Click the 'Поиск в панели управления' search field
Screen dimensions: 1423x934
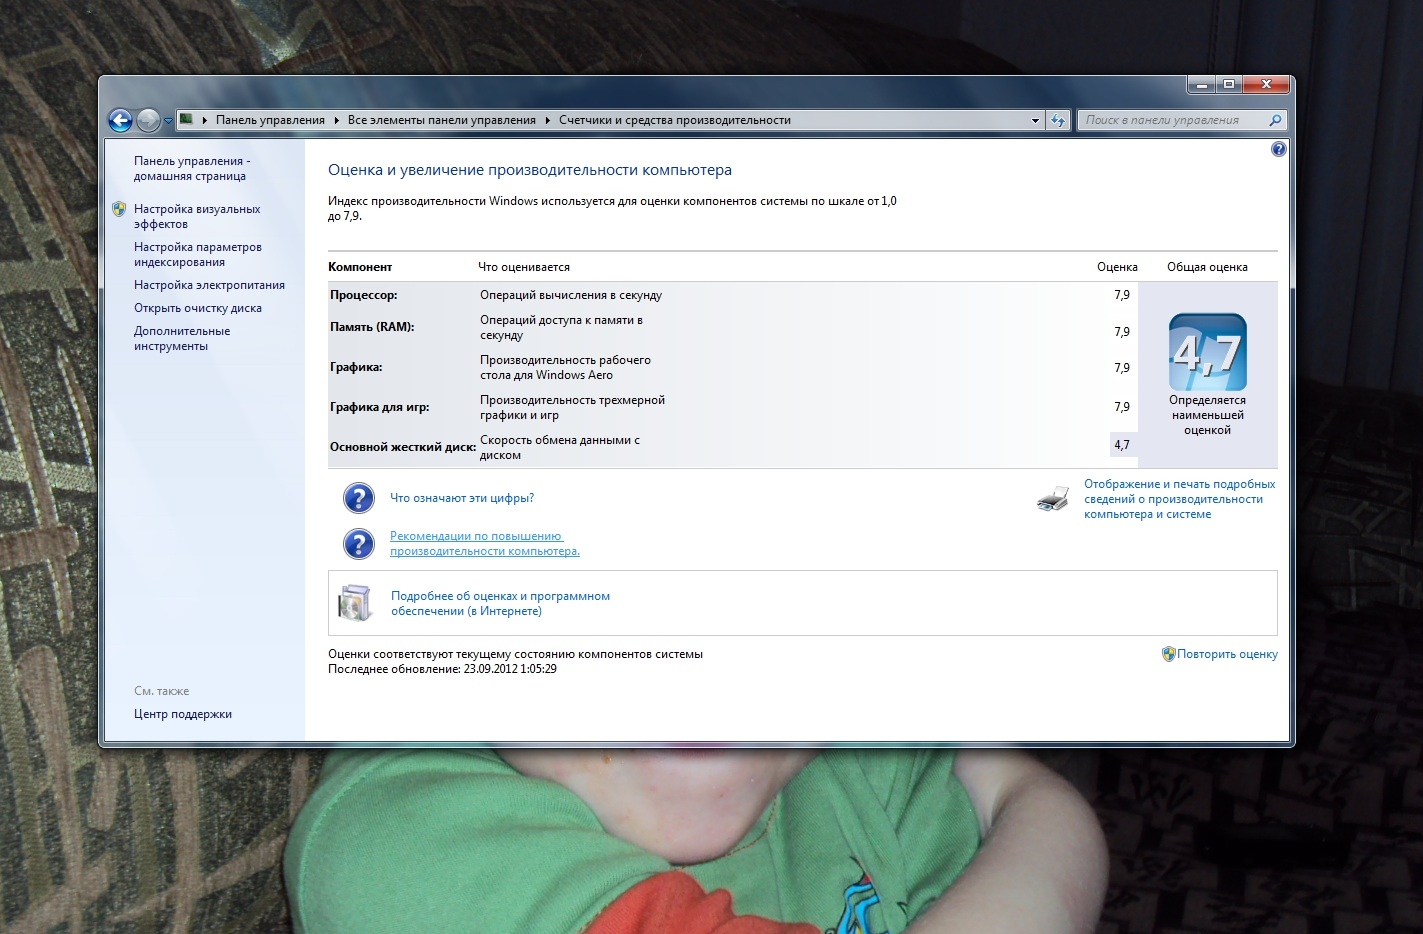(x=1170, y=120)
